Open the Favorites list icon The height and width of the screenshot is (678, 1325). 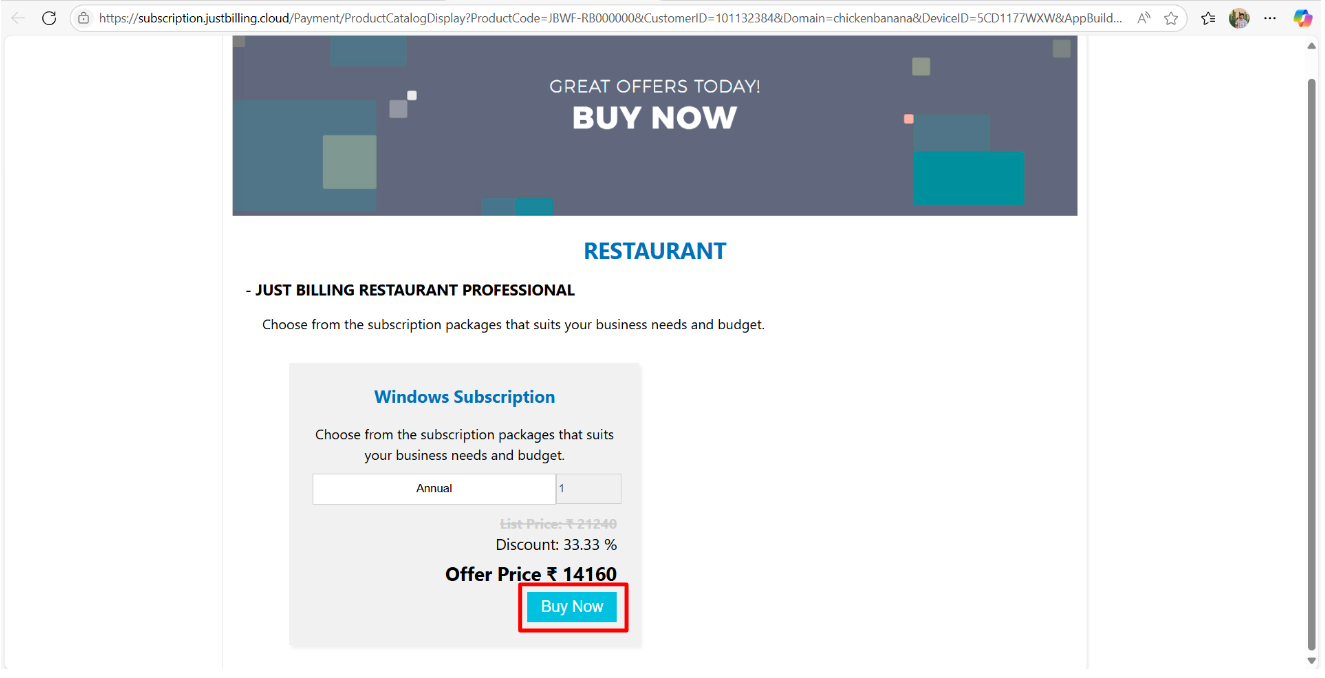pos(1208,18)
